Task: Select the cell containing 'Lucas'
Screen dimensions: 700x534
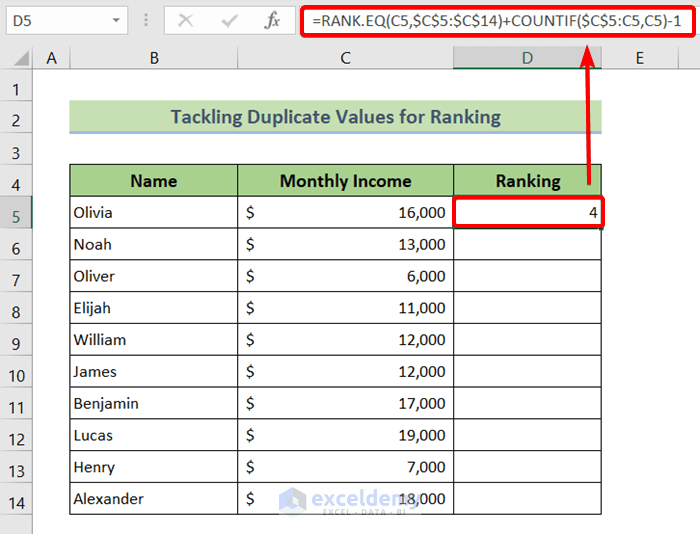Action: coord(154,435)
